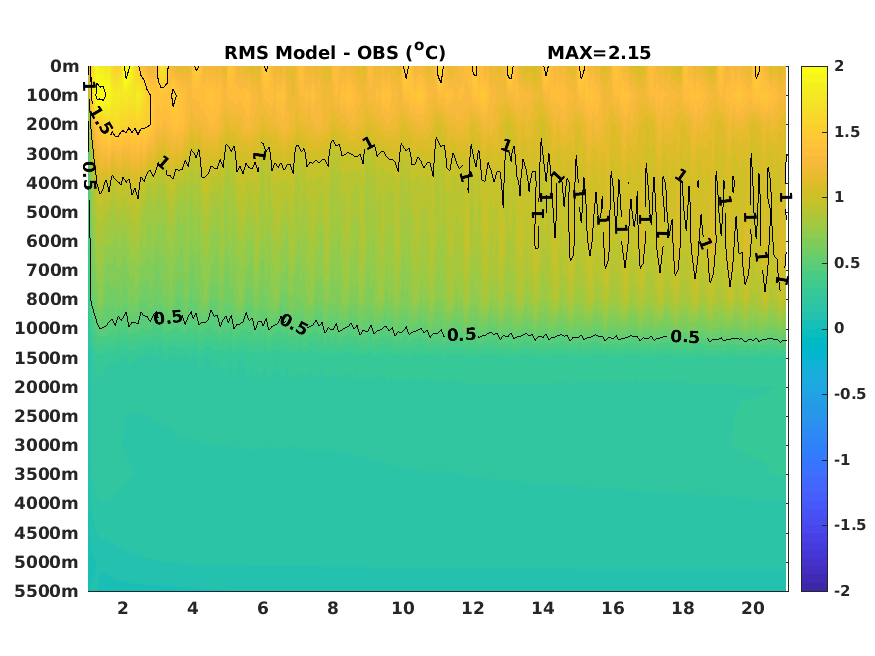Image resolution: width=875 pixels, height=656 pixels.
Task: Click the "1500m" depth label
Action: [46, 358]
